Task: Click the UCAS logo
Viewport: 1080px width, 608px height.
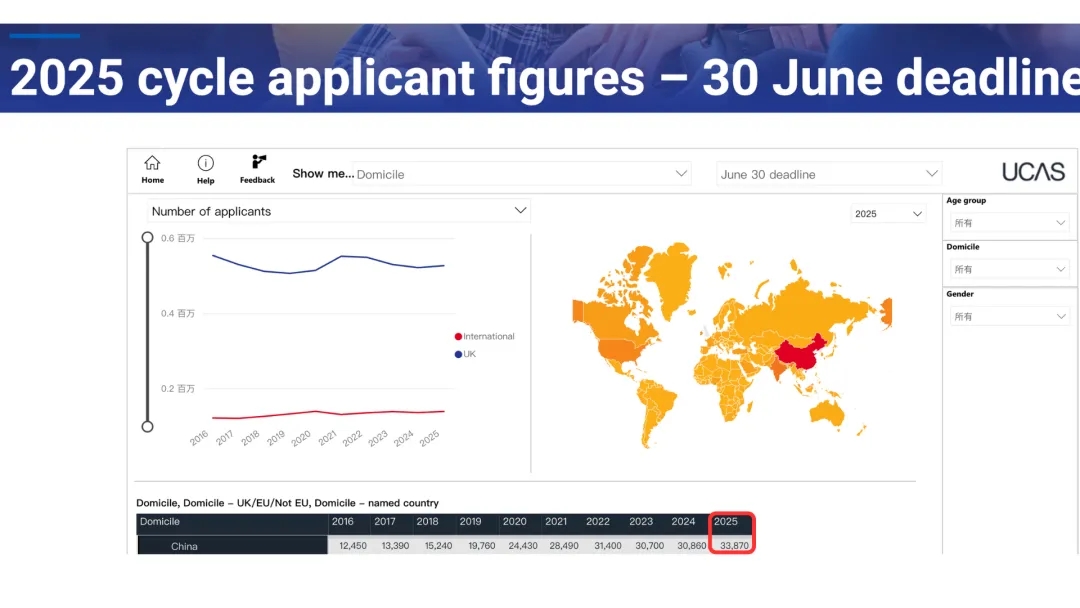Action: (1033, 172)
